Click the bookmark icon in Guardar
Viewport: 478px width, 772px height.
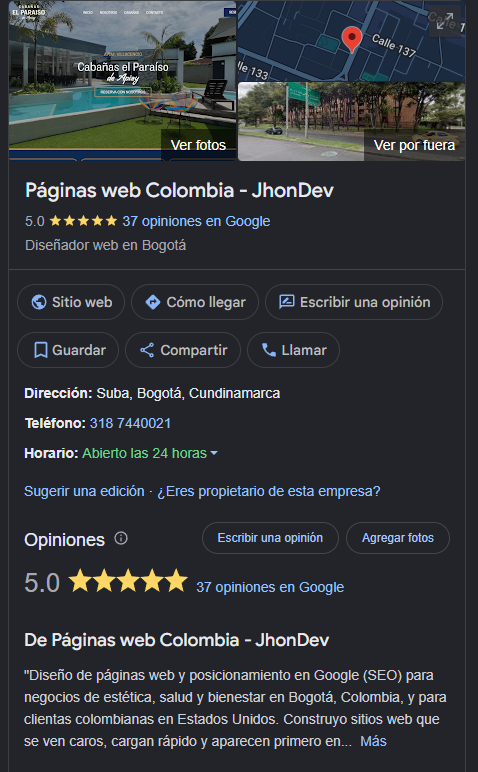point(40,350)
